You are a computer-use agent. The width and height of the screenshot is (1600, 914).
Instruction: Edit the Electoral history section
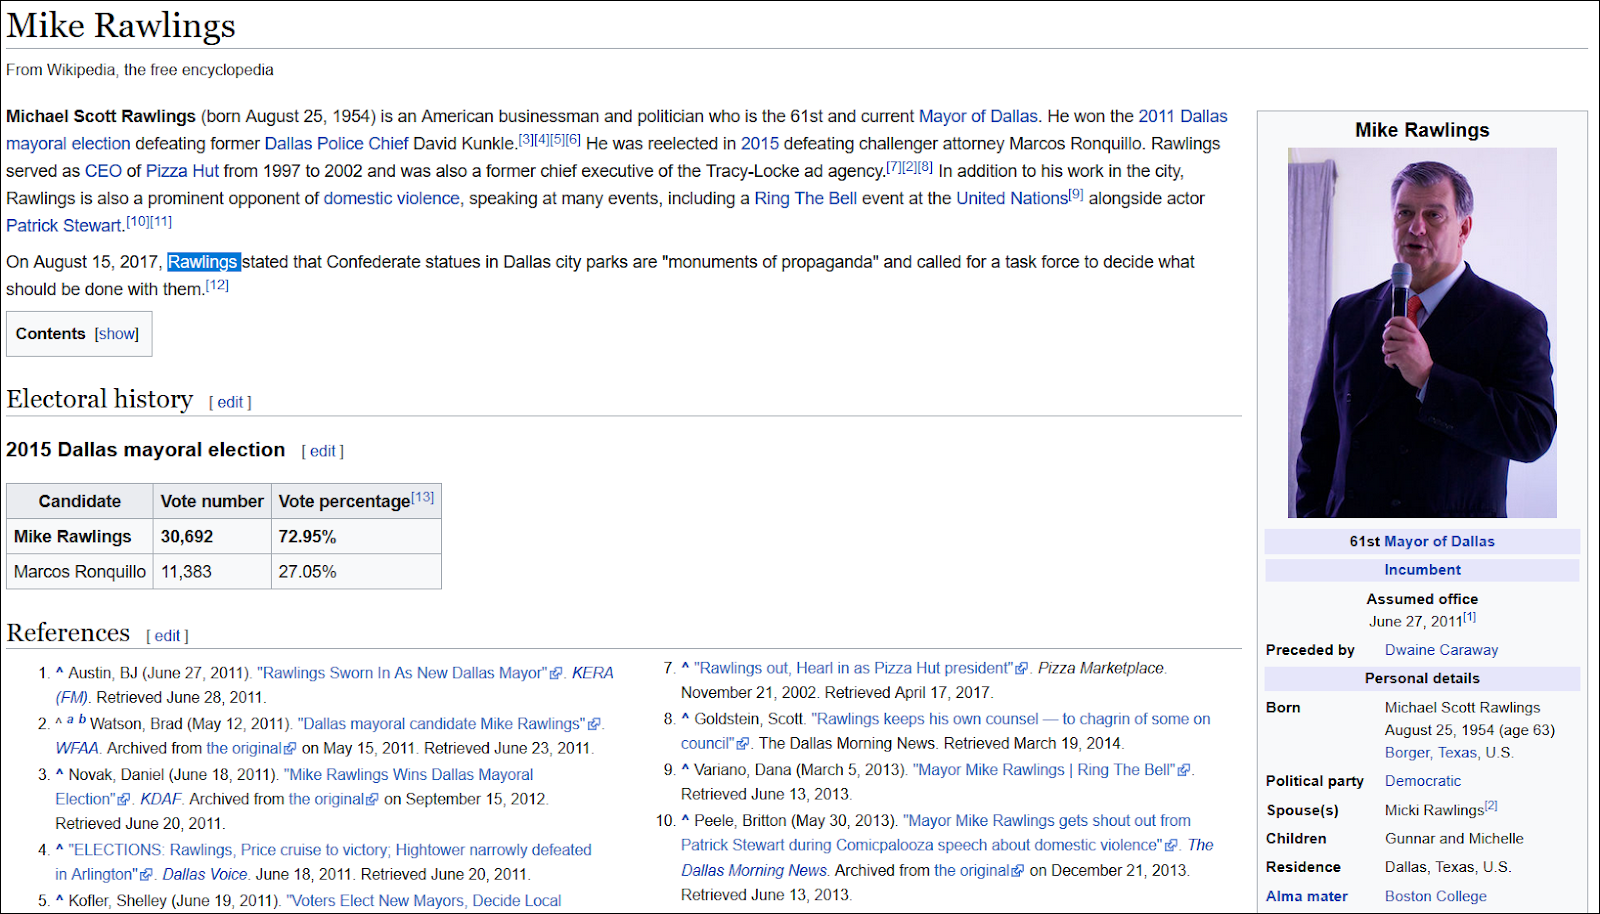tap(230, 402)
